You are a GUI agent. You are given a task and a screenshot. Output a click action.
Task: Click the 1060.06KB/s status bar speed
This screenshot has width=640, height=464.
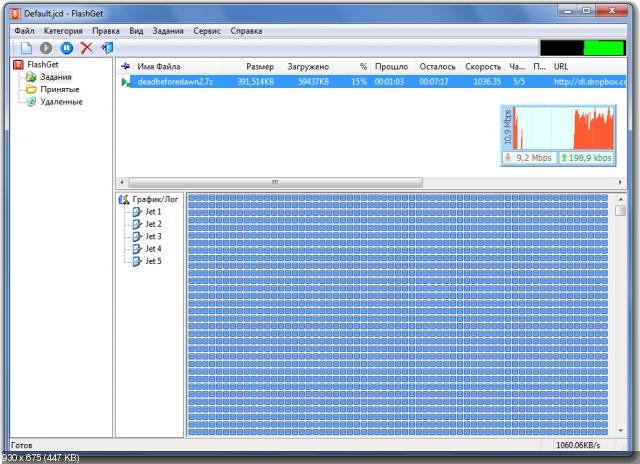click(578, 445)
